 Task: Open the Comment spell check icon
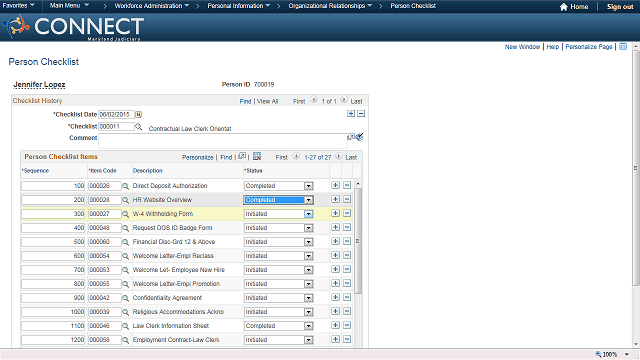(360, 137)
